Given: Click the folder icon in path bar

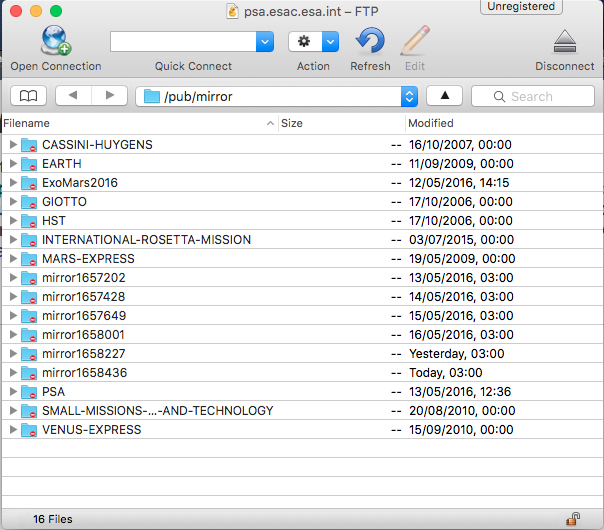Looking at the screenshot, I should 152,96.
